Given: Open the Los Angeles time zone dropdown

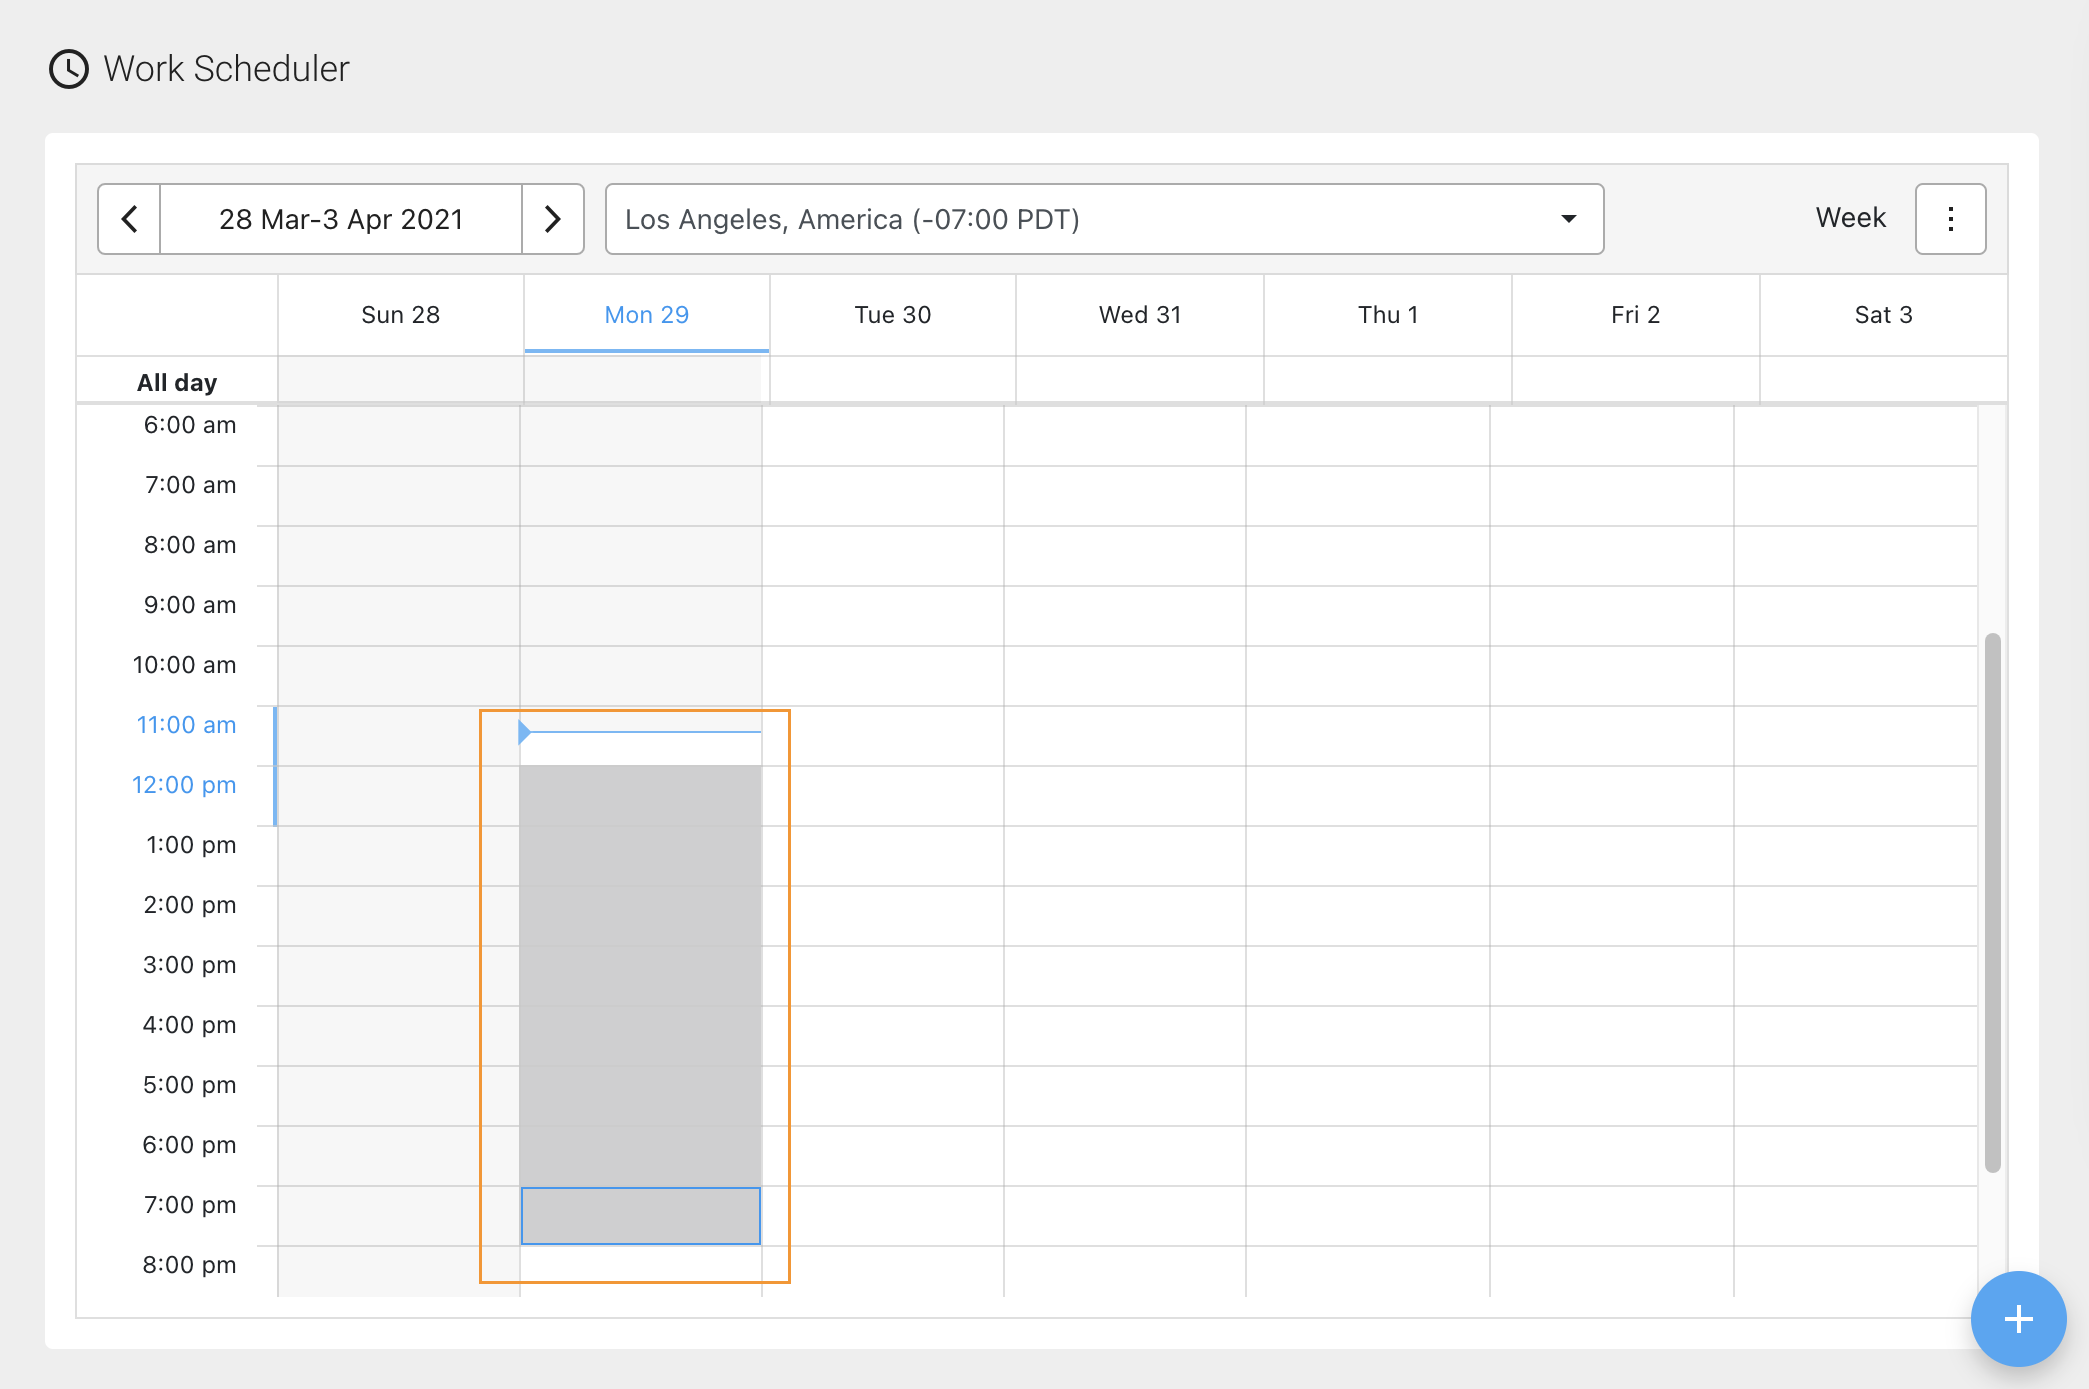Looking at the screenshot, I should click(1104, 219).
